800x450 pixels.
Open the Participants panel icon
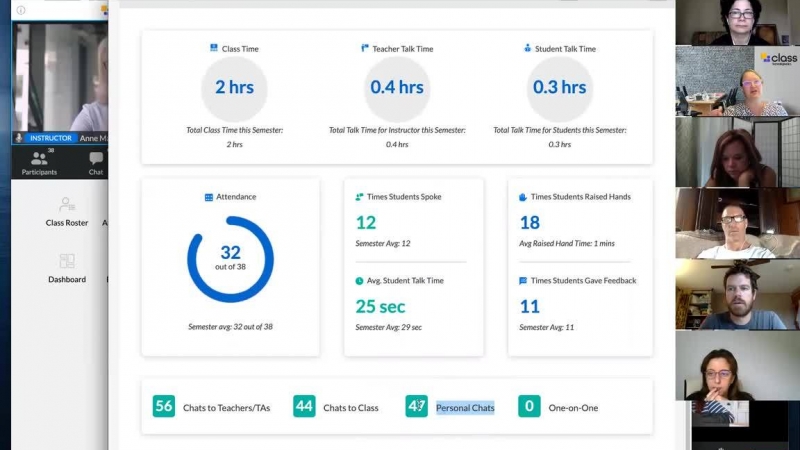[39, 159]
